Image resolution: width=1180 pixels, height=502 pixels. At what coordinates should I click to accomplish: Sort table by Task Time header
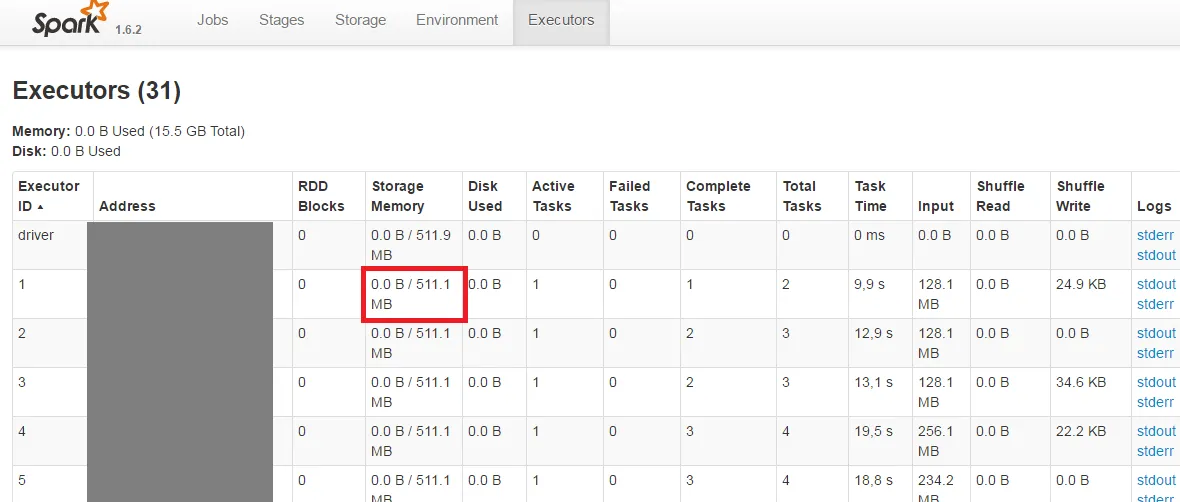click(871, 196)
